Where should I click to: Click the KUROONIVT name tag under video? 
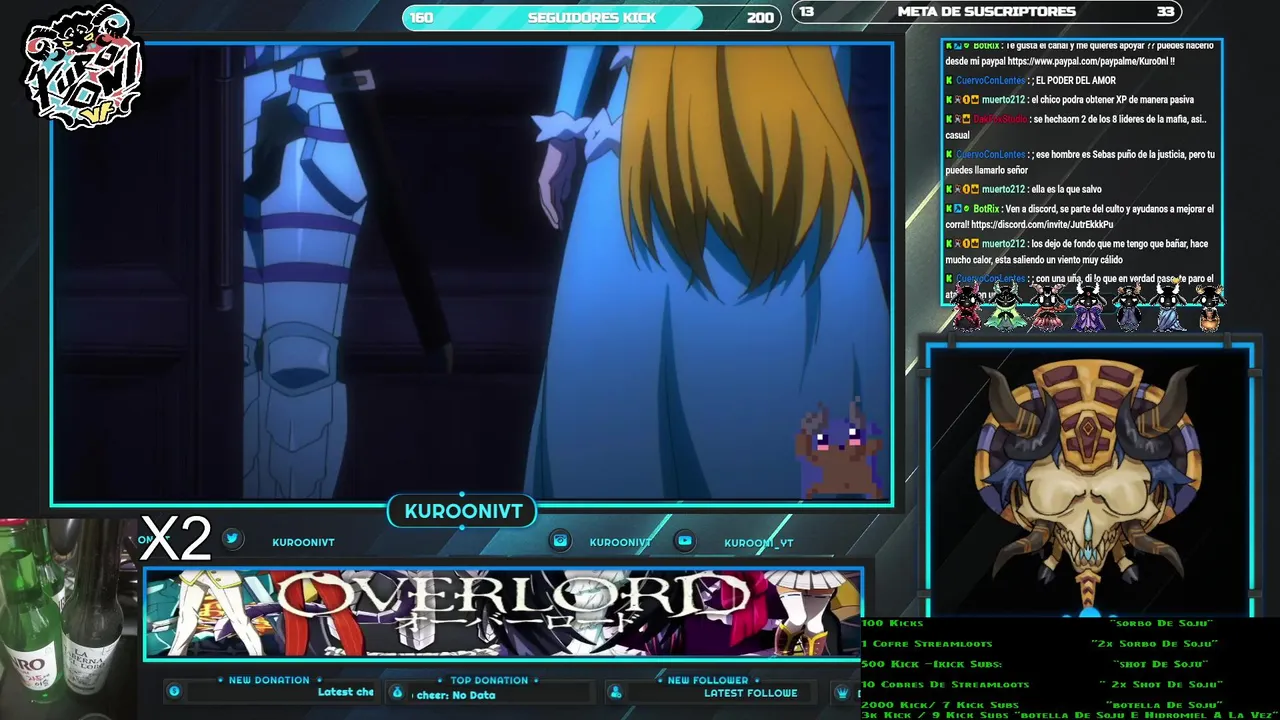[463, 511]
